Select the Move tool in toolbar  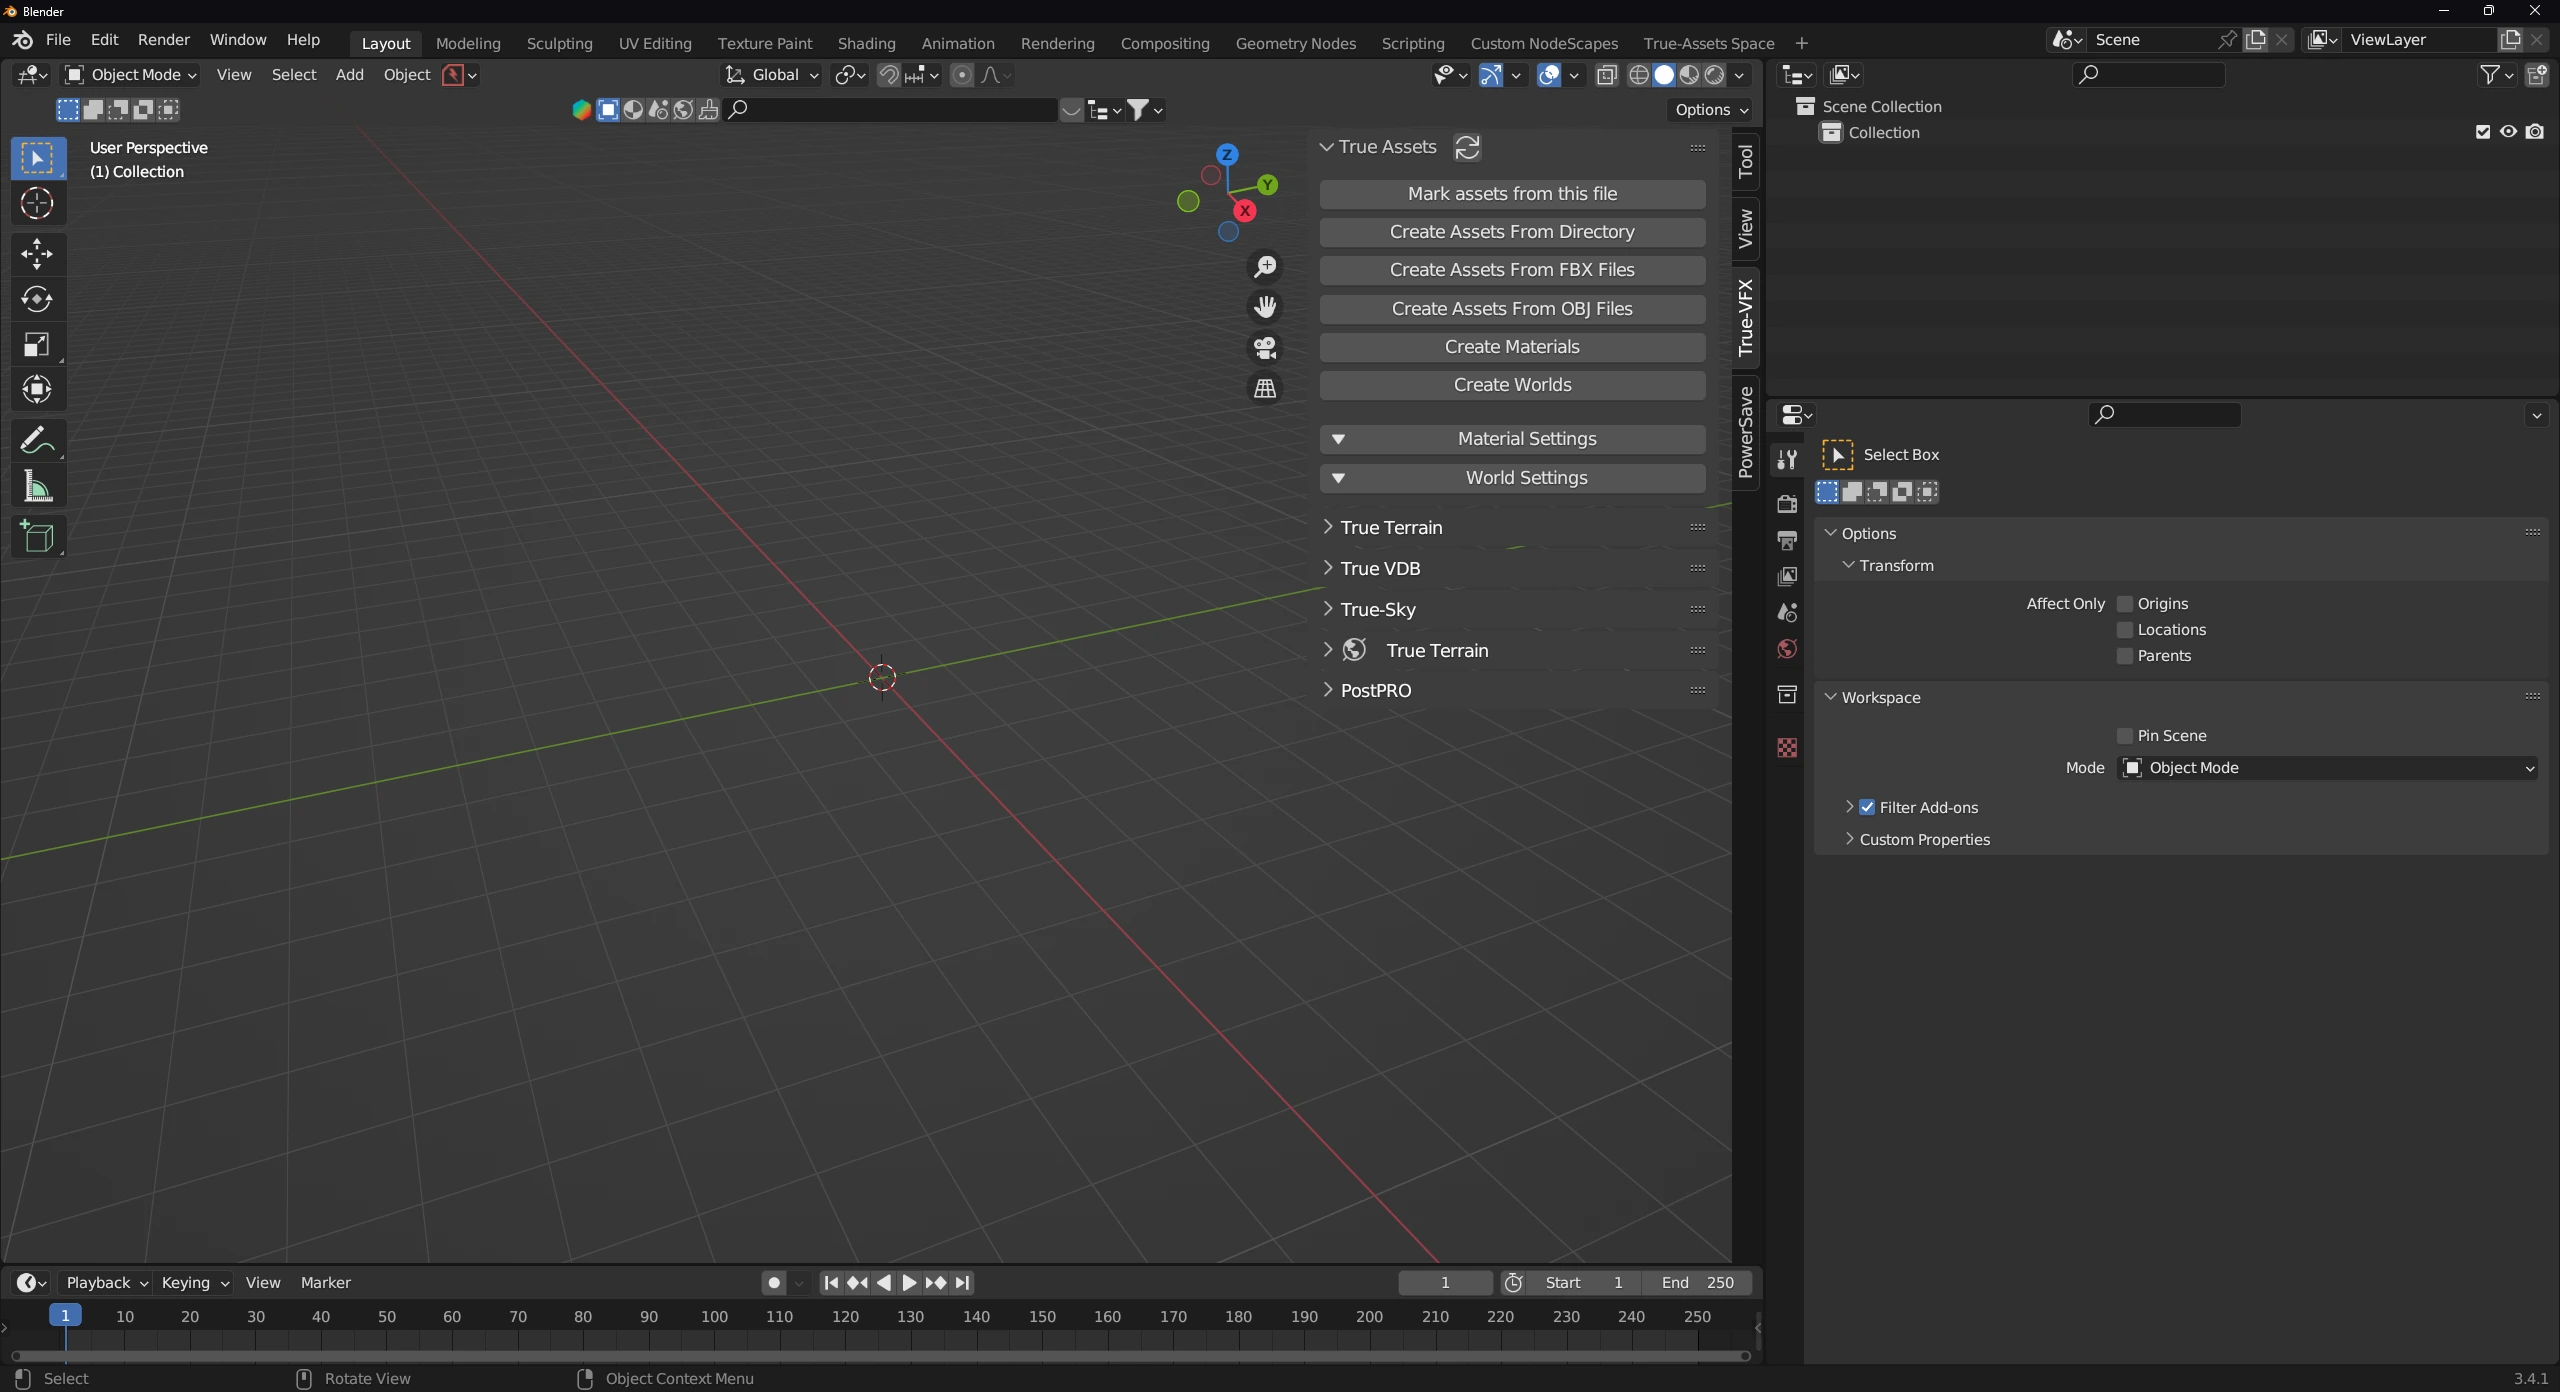(37, 254)
